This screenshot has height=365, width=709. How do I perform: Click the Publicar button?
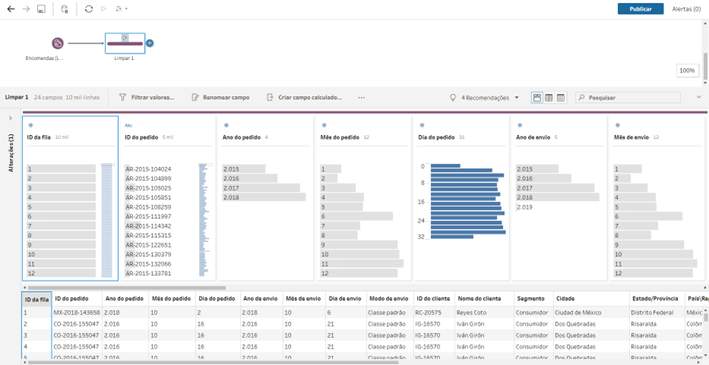[x=640, y=9]
